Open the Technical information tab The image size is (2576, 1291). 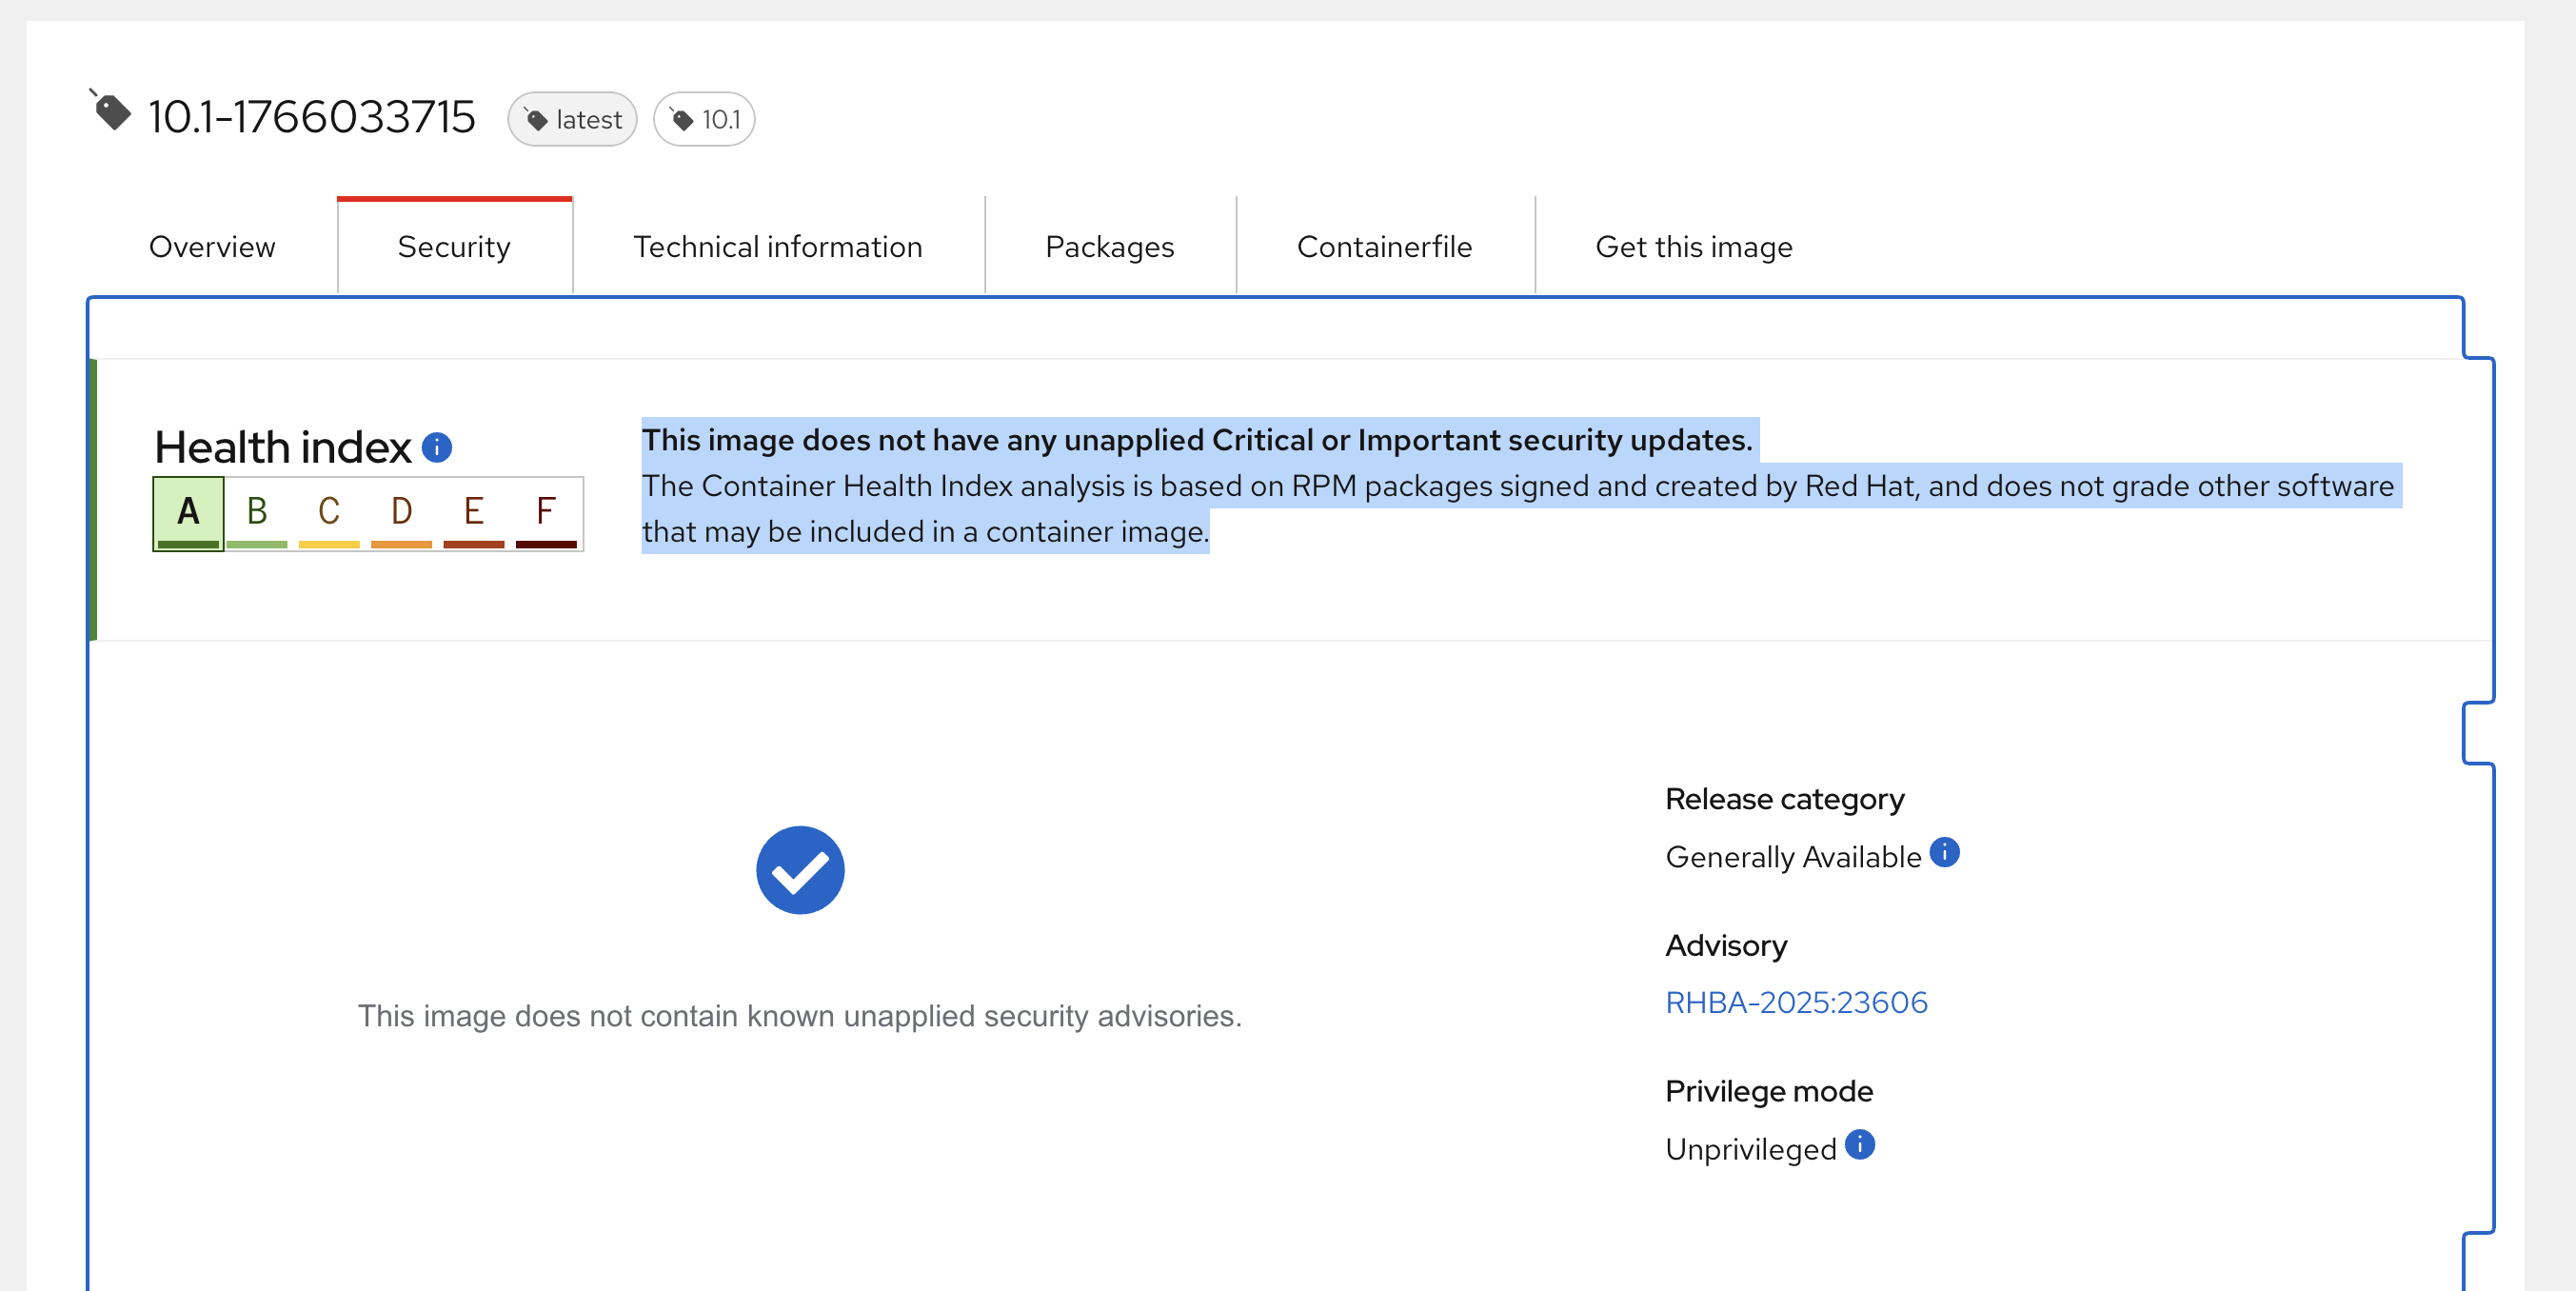(778, 247)
